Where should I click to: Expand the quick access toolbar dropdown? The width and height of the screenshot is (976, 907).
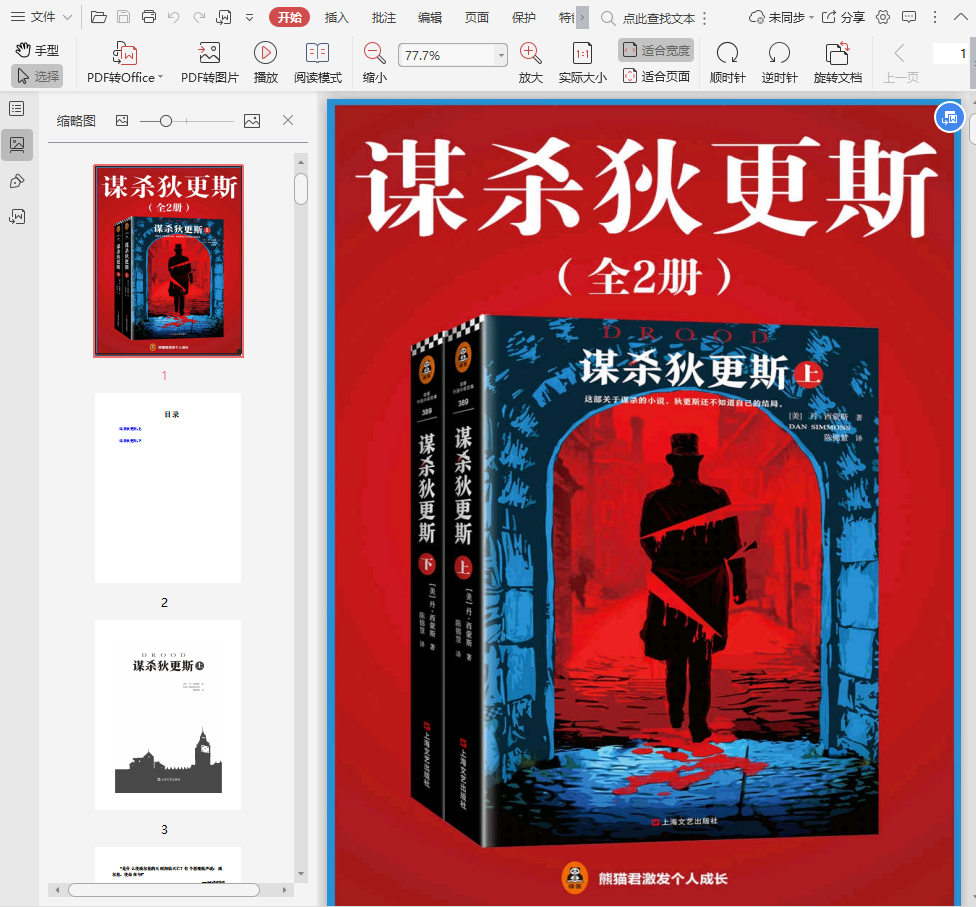(x=249, y=17)
